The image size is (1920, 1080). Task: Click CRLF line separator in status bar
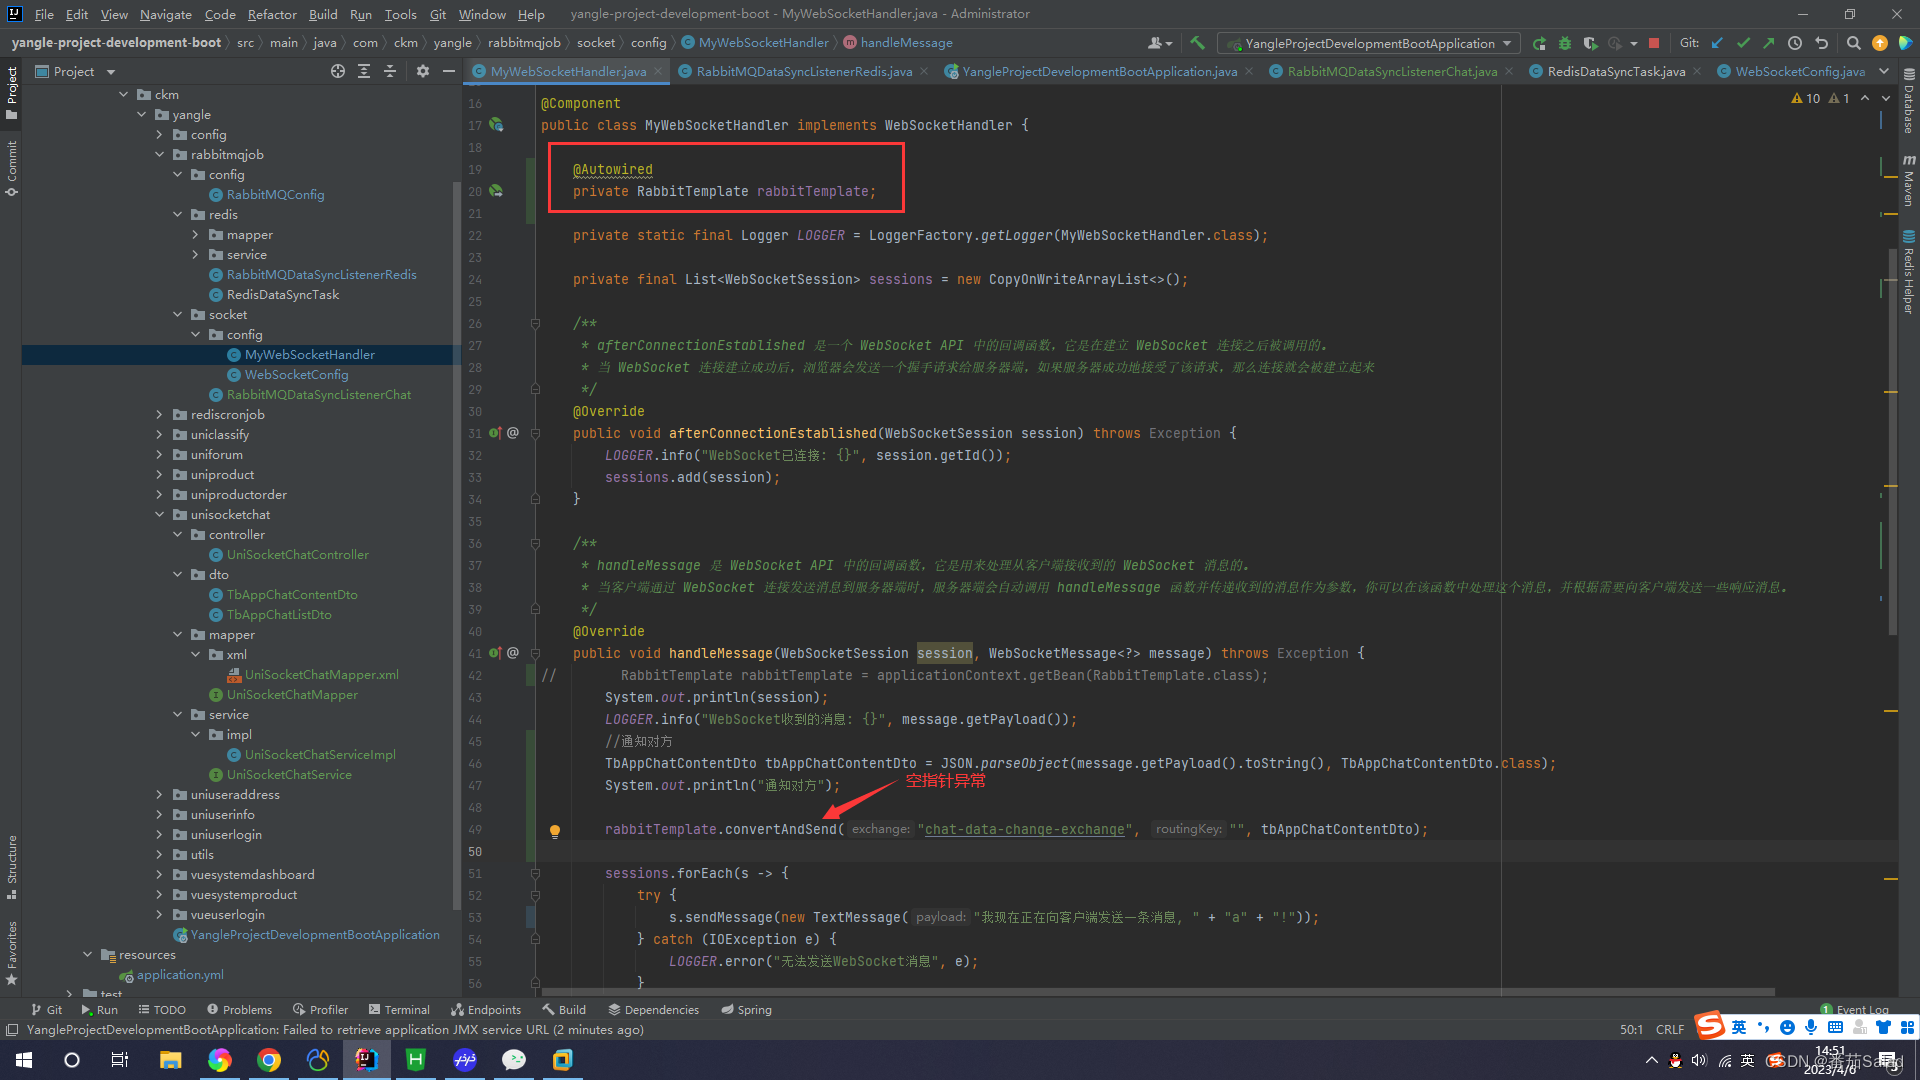click(1669, 1030)
